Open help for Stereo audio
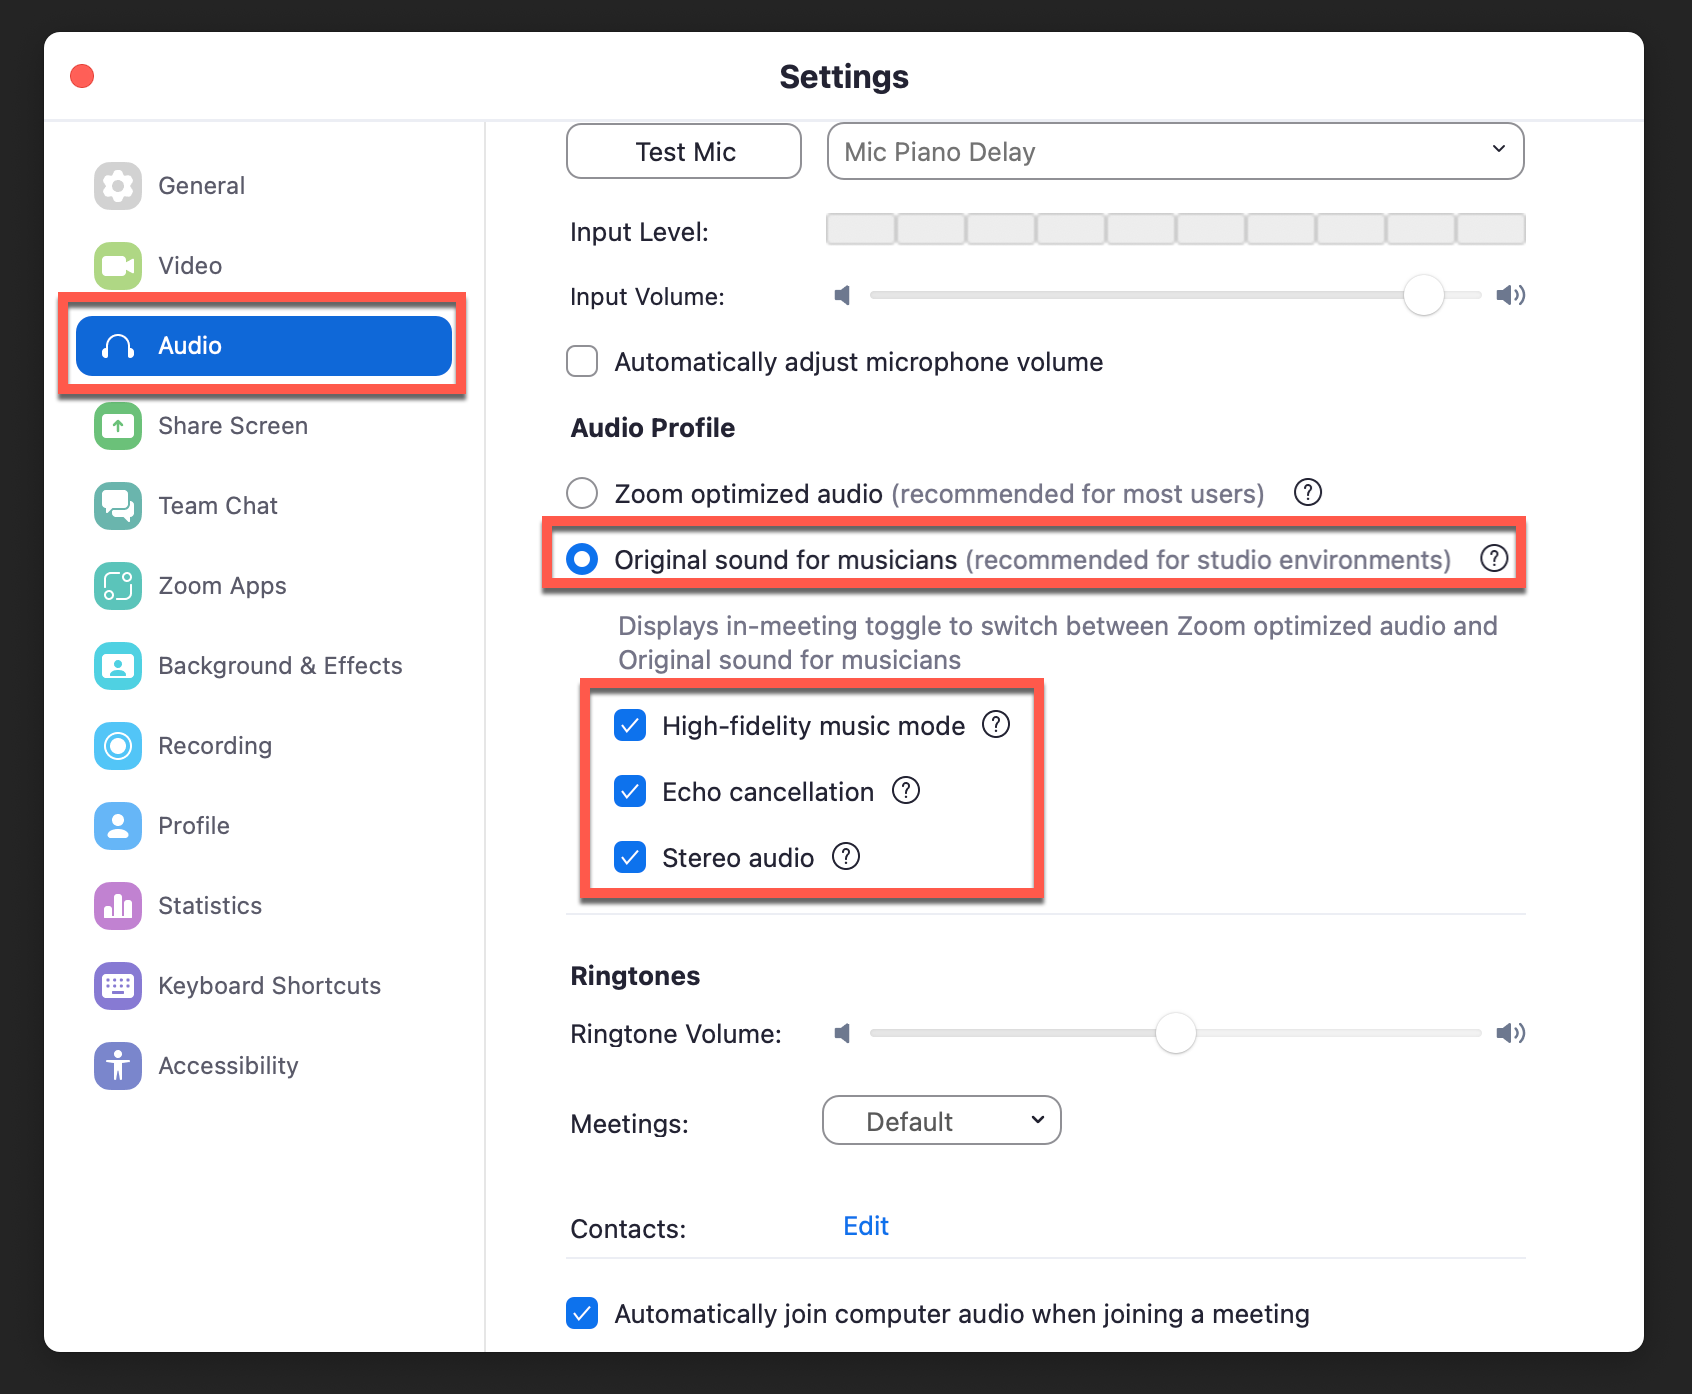Viewport: 1692px width, 1394px height. point(846,856)
